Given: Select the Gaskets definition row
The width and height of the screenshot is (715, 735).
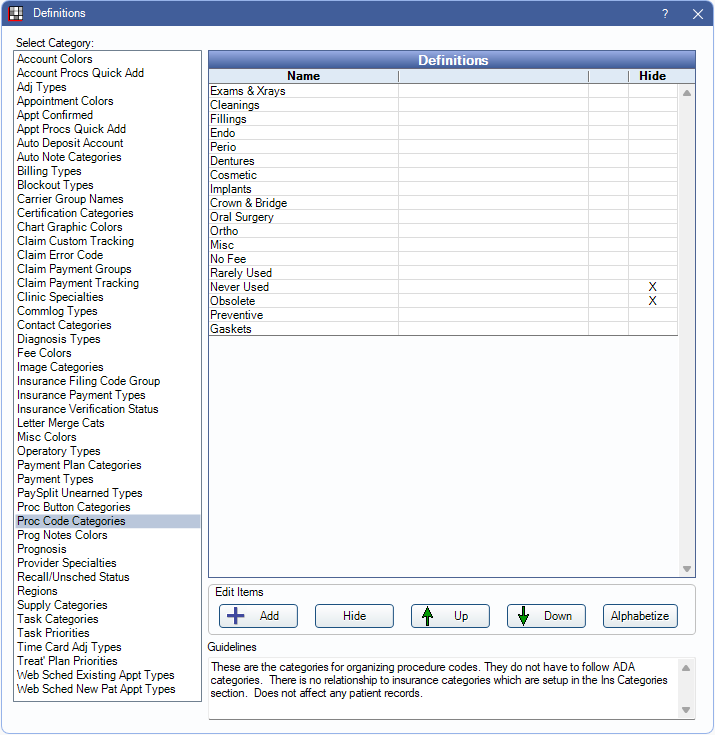Looking at the screenshot, I should tap(231, 329).
